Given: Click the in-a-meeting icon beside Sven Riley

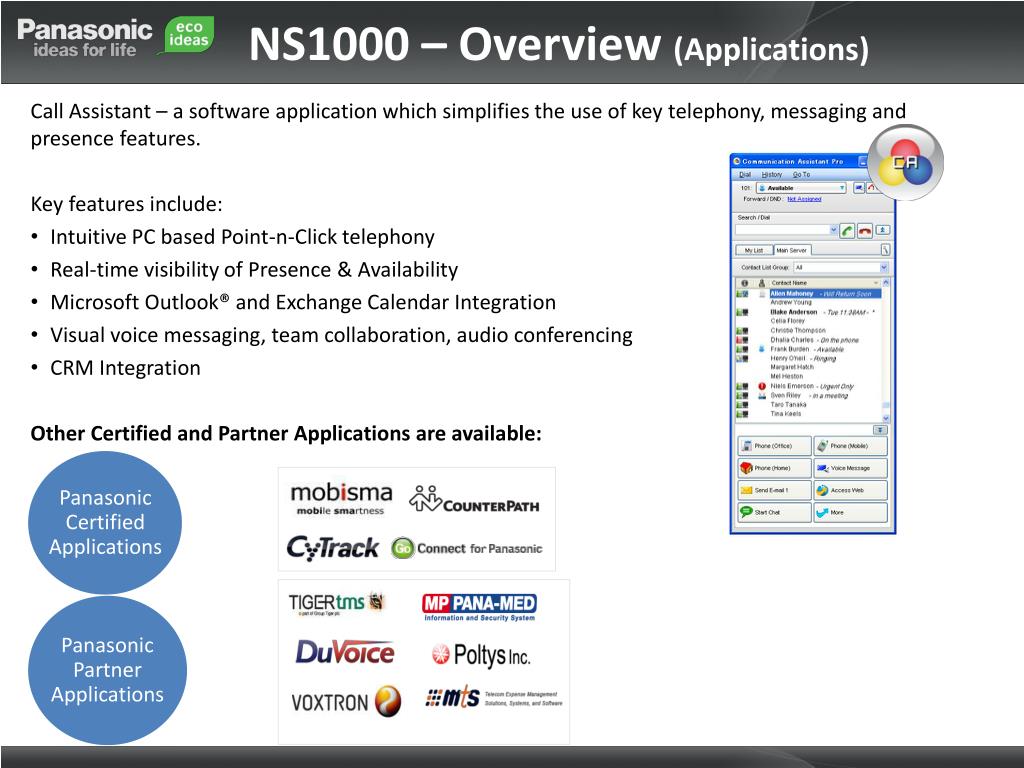Looking at the screenshot, I should tap(761, 395).
